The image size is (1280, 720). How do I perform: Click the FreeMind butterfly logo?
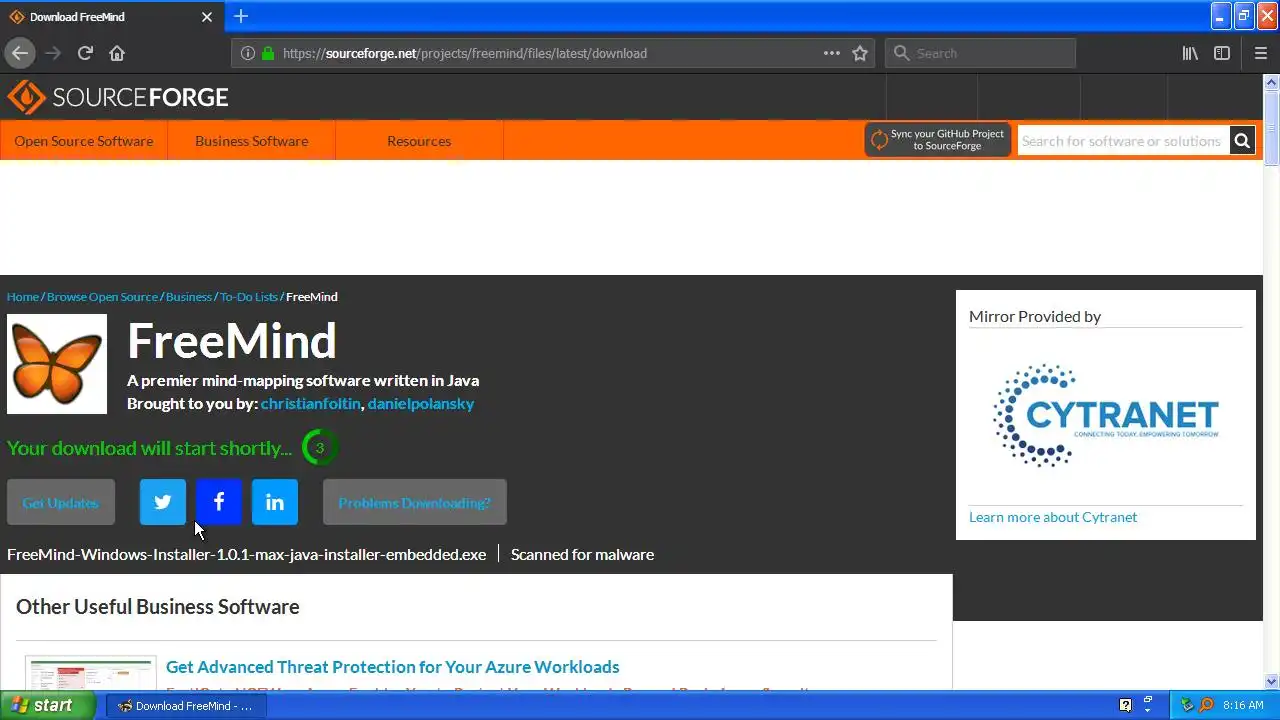(57, 364)
